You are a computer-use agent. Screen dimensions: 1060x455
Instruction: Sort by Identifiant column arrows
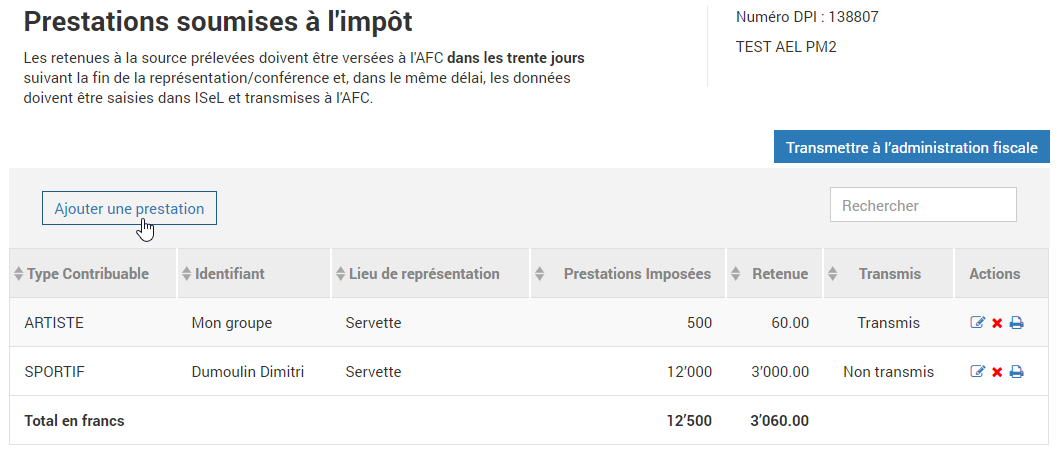[187, 274]
